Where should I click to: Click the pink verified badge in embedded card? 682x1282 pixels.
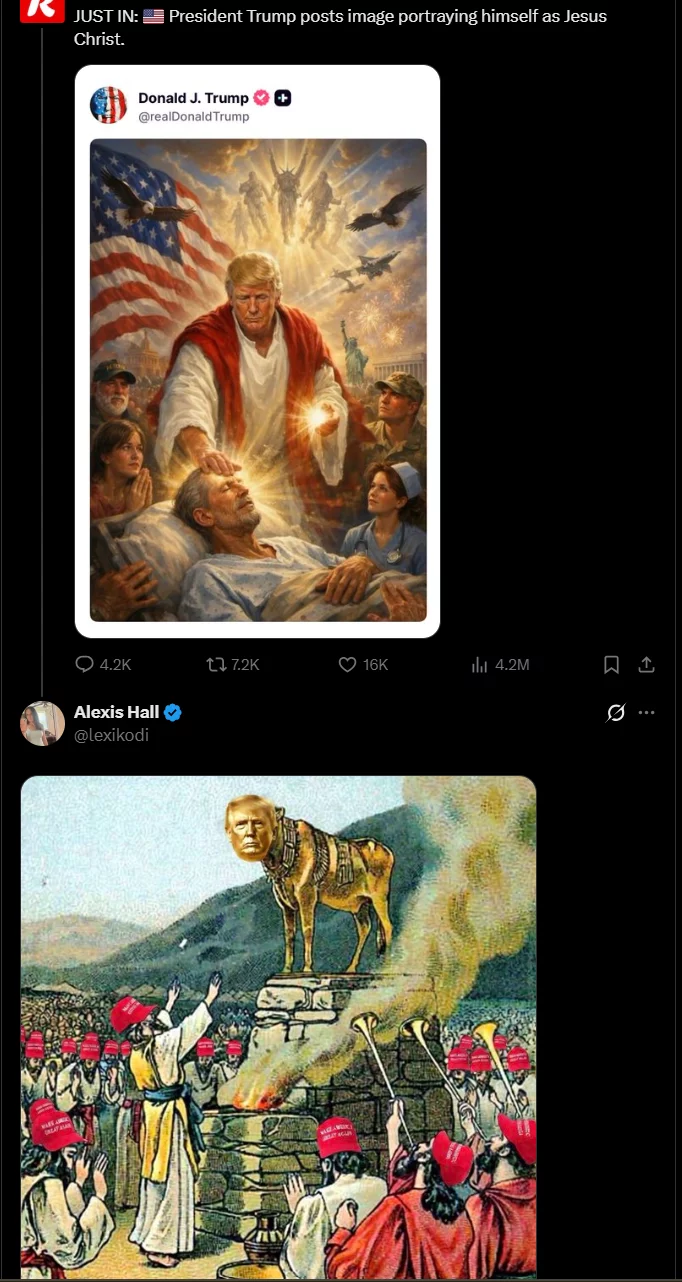tap(261, 98)
